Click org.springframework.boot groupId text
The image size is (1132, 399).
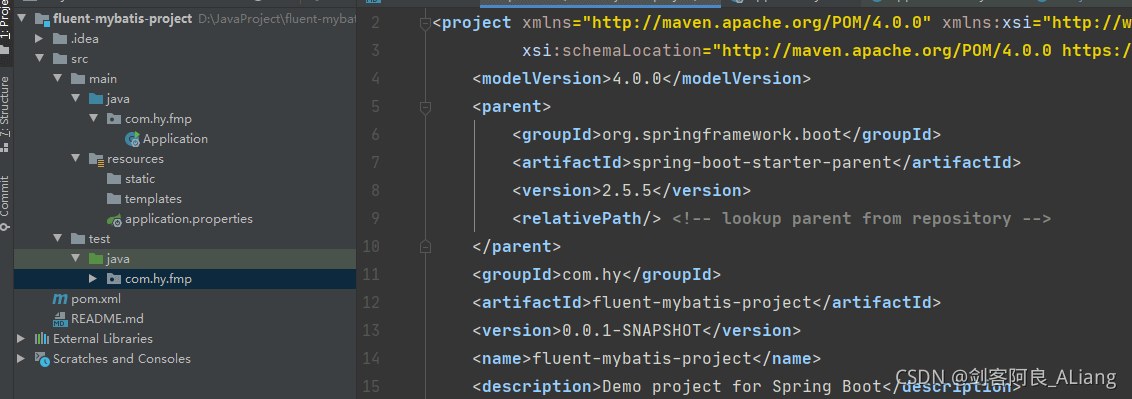722,135
